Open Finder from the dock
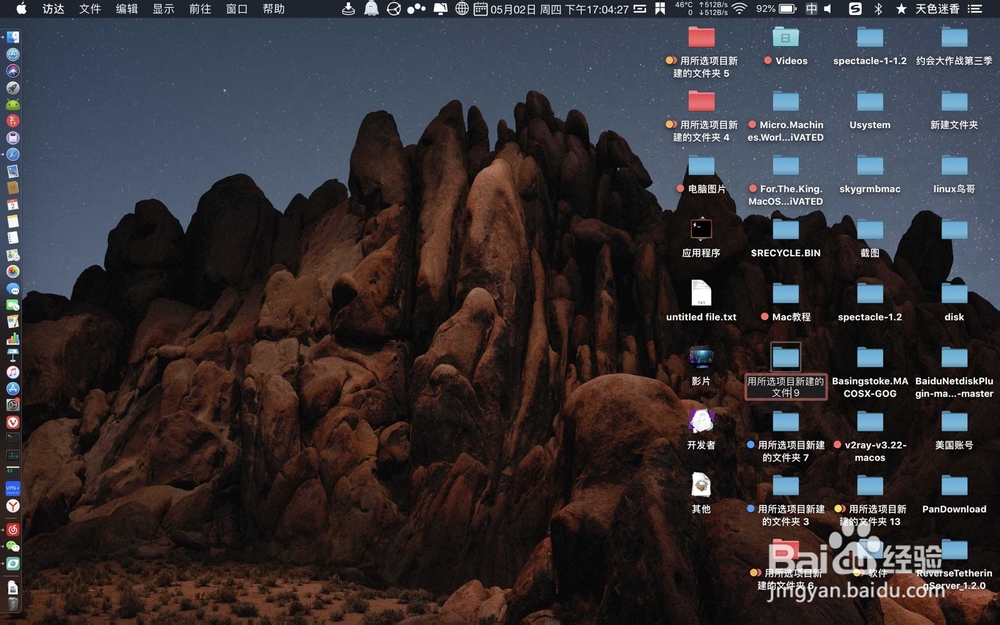The width and height of the screenshot is (1000, 625). click(x=13, y=38)
